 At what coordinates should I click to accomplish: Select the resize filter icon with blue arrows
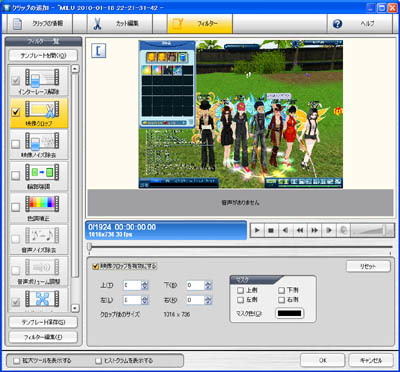pos(42,299)
